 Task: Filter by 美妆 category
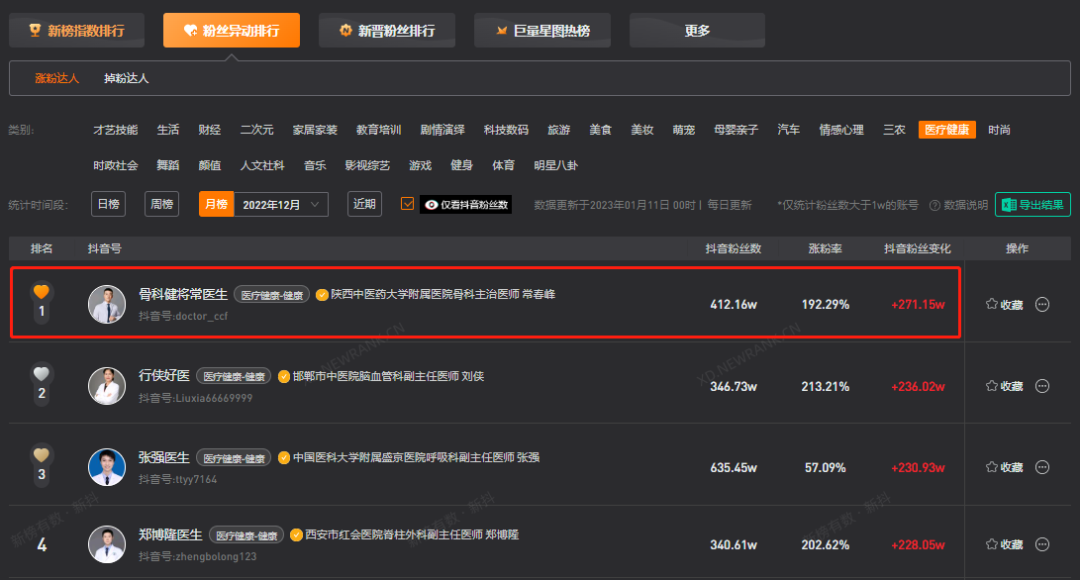tap(642, 130)
